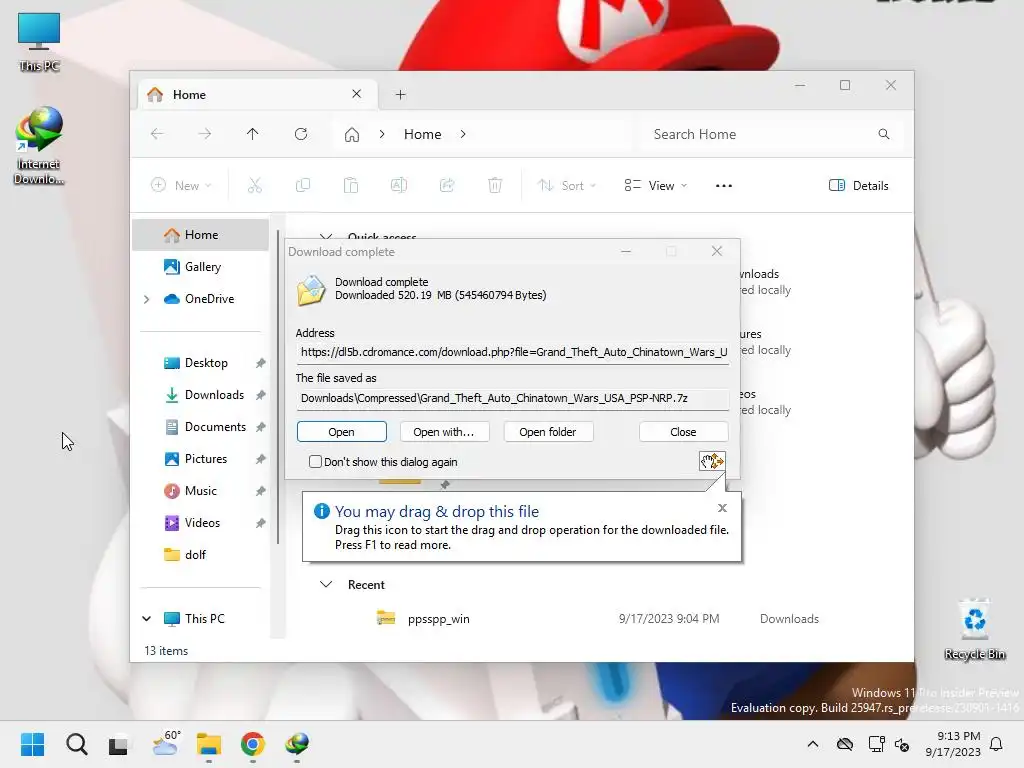The width and height of the screenshot is (1024, 768).
Task: Click Internet Download Manager taskbar icon
Action: pos(297,744)
